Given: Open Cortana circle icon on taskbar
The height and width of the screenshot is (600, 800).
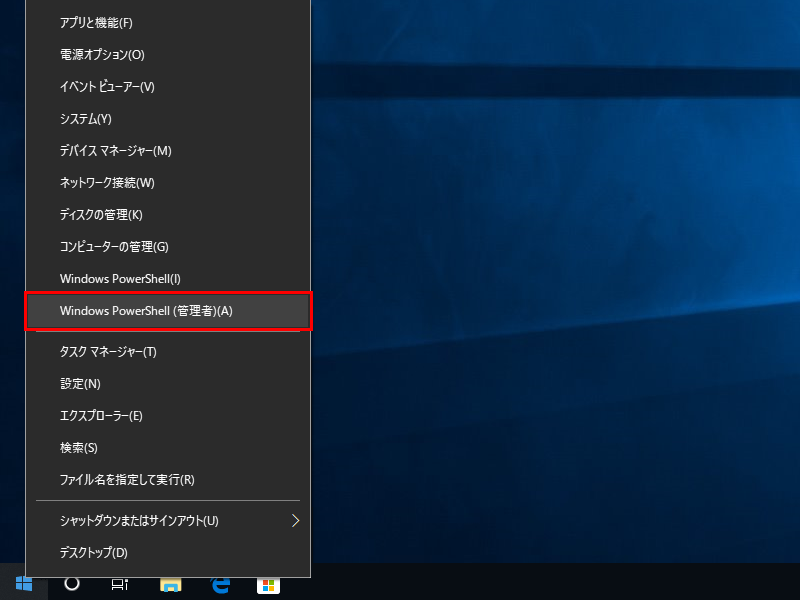Looking at the screenshot, I should pyautogui.click(x=72, y=583).
